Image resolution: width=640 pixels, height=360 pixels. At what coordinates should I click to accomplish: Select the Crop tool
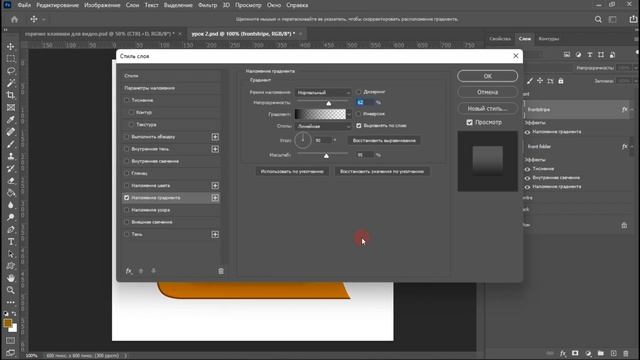point(11,95)
